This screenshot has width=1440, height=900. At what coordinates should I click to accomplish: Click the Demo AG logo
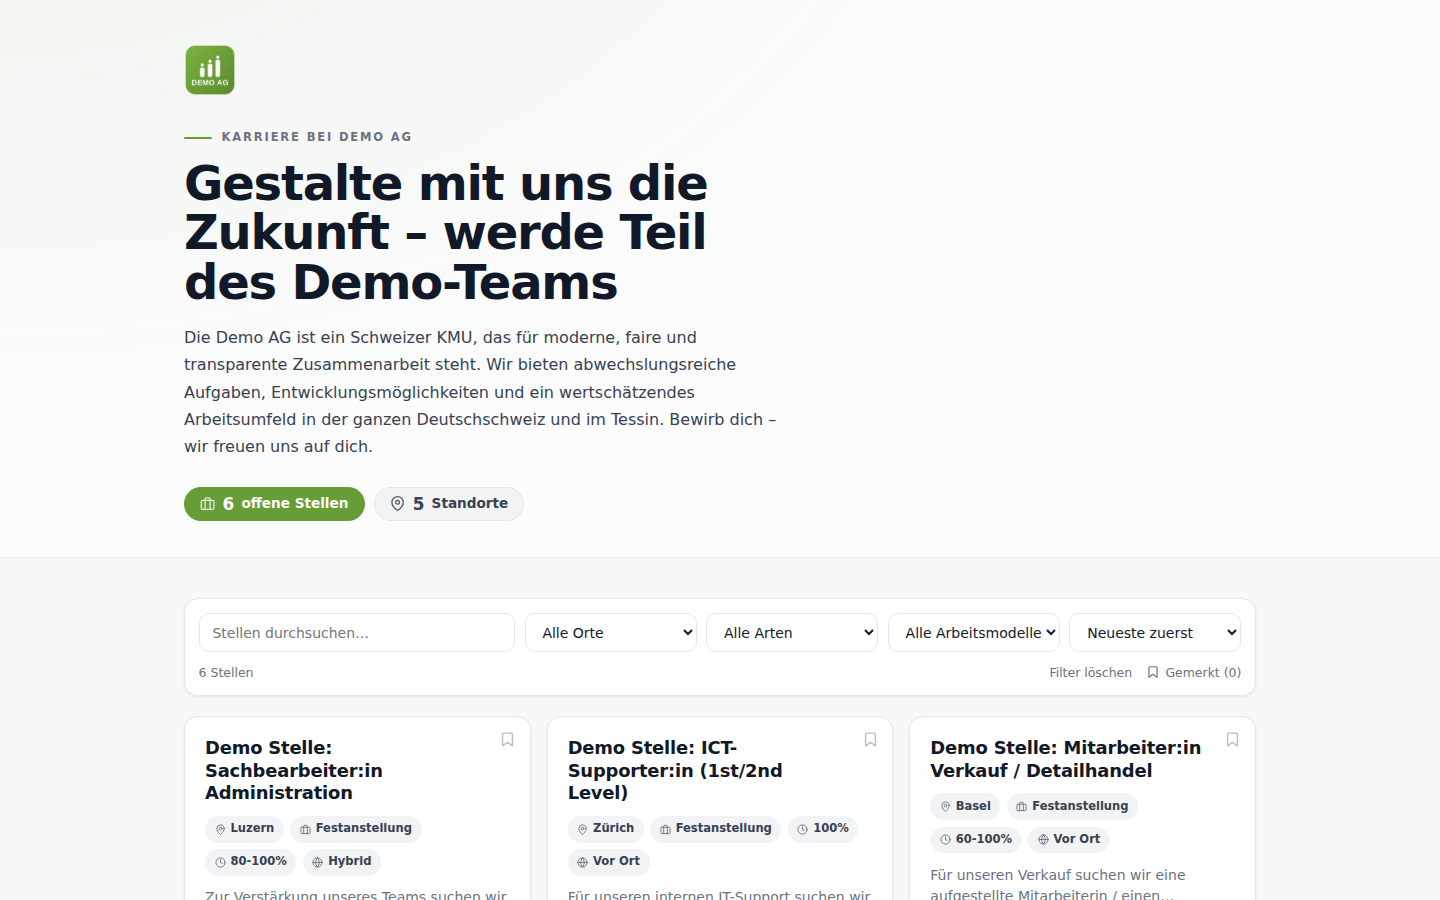210,70
